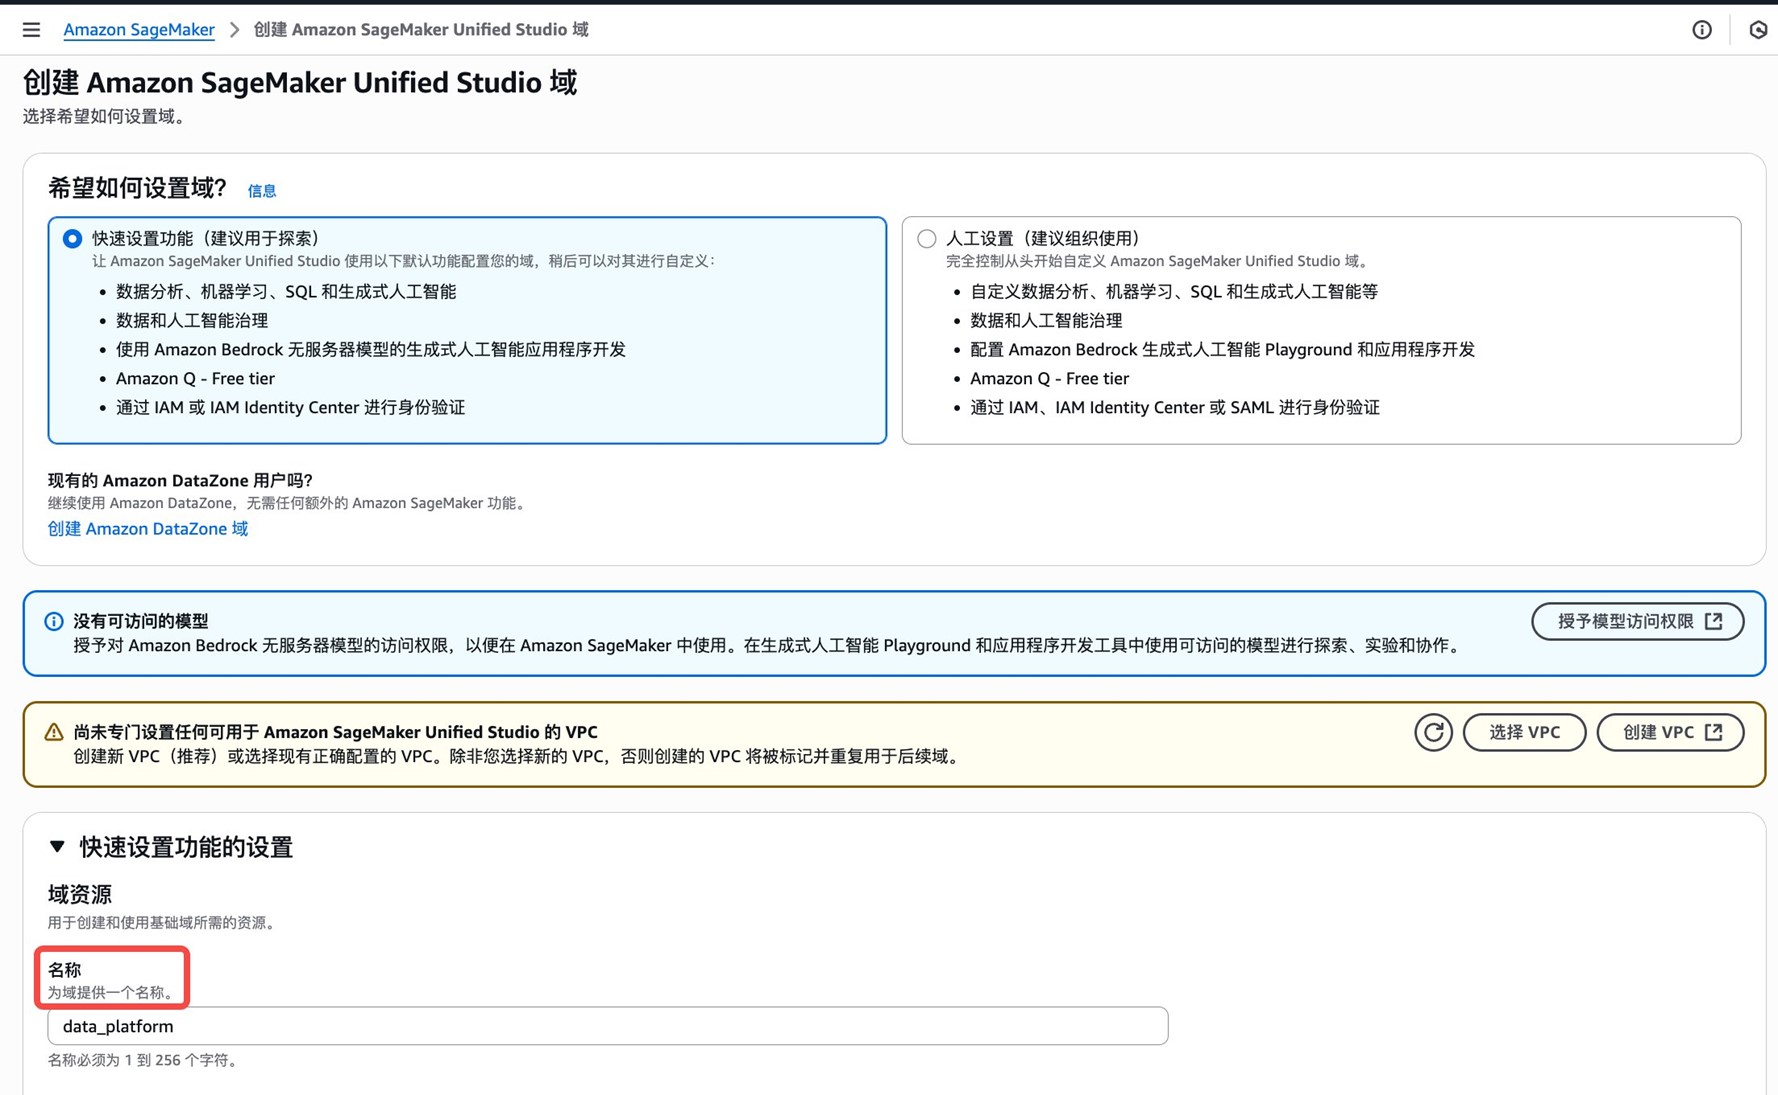
Task: Open 创建 Amazon DataZone 域 link
Action: [148, 529]
